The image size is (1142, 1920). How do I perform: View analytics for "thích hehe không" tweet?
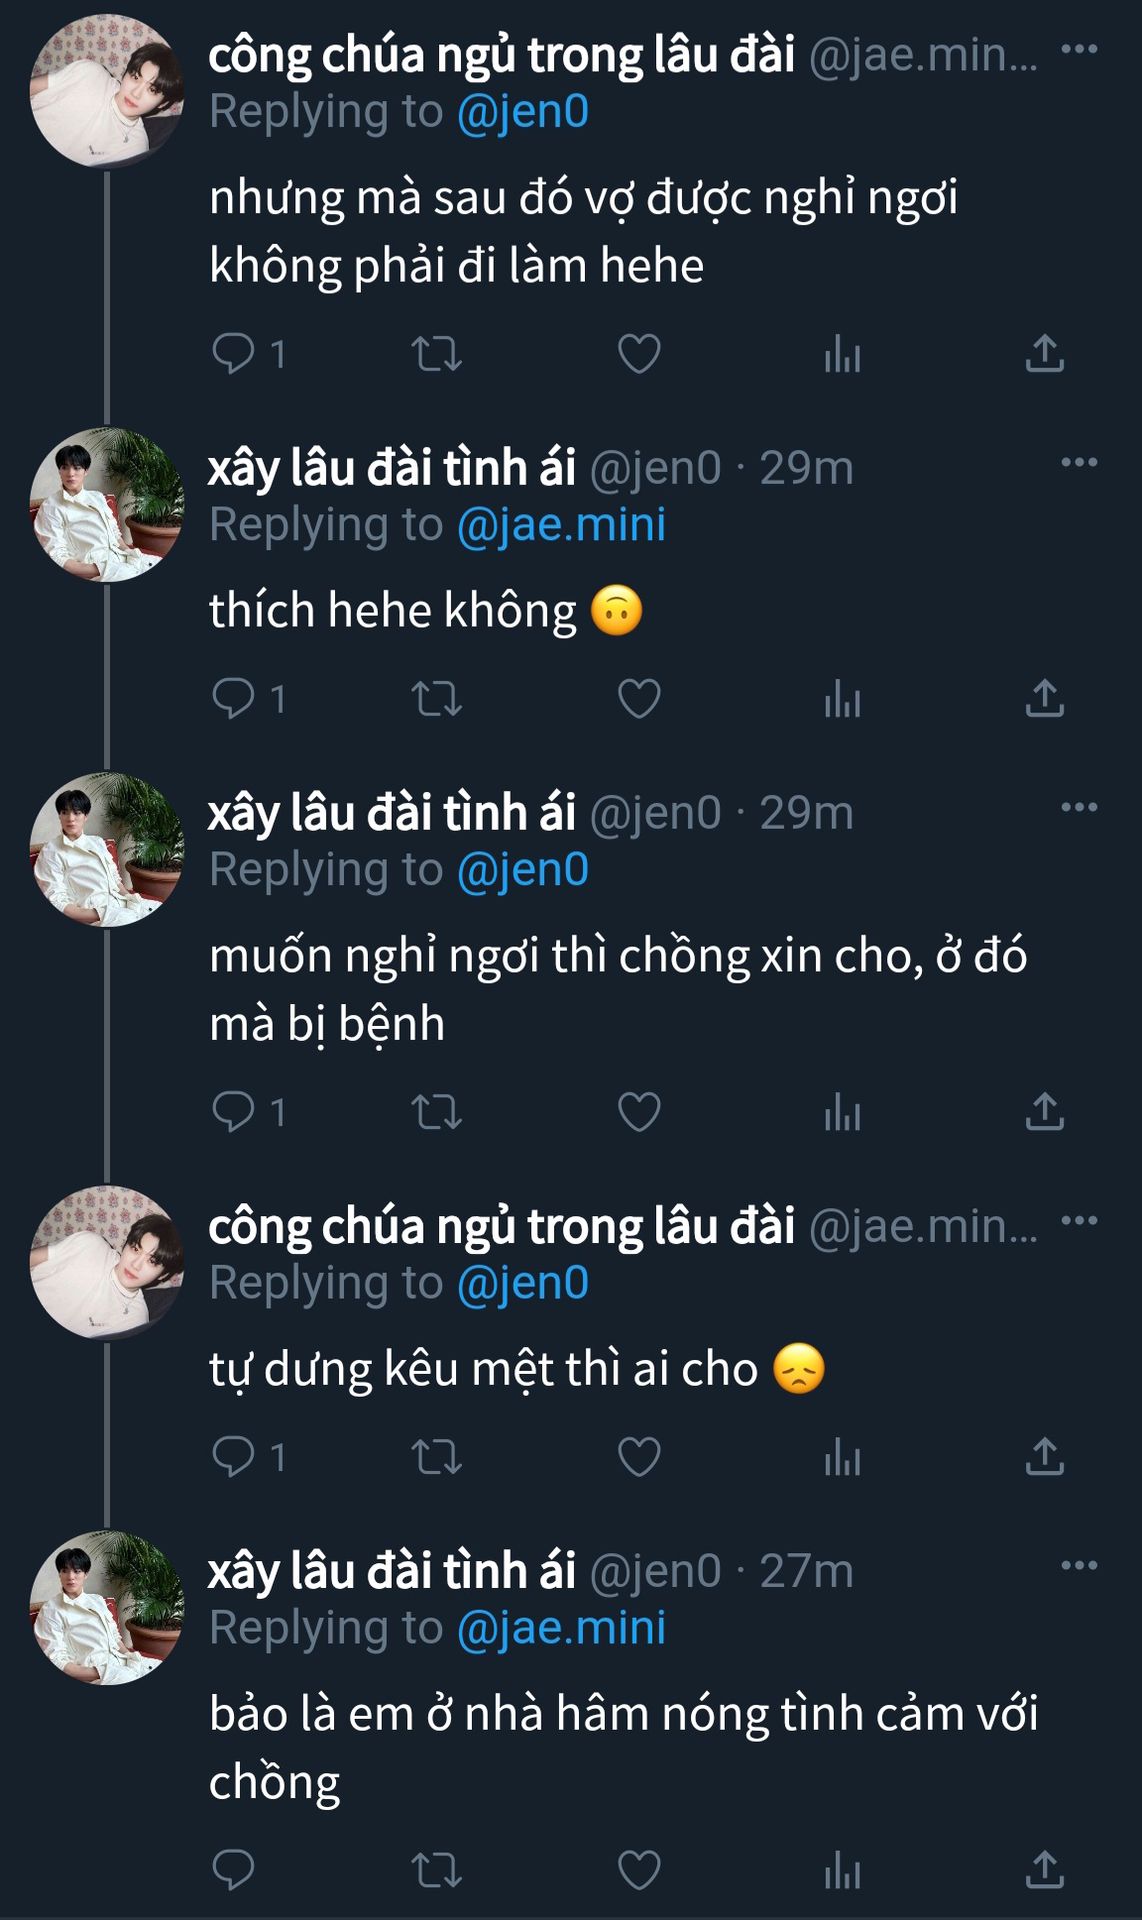(x=842, y=698)
